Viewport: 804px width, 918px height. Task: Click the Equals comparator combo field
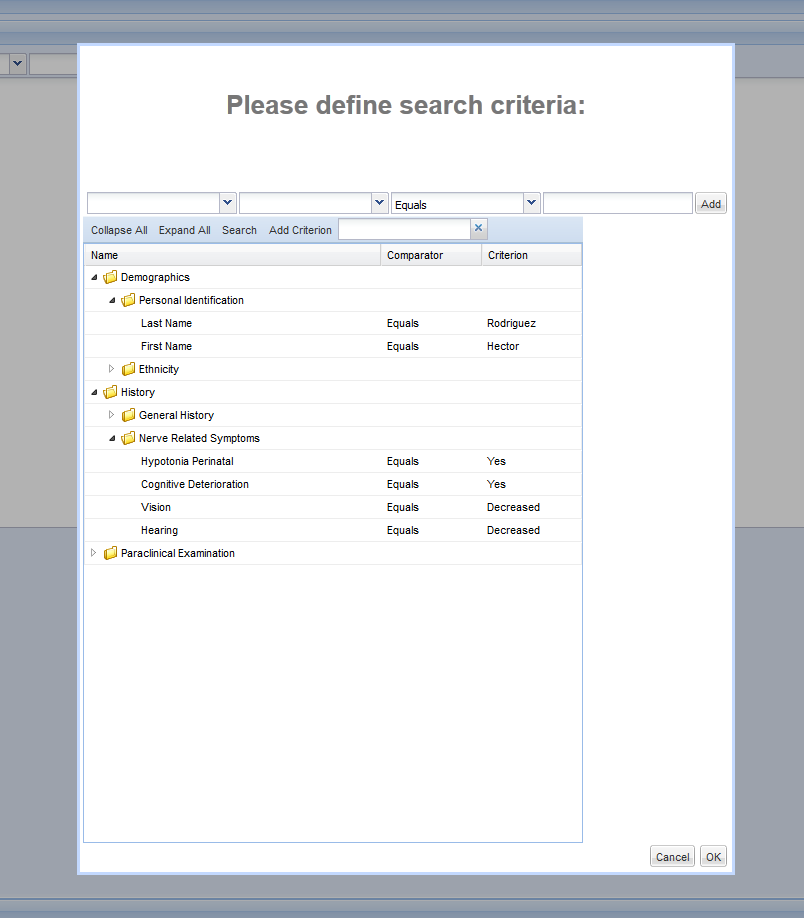pos(457,203)
